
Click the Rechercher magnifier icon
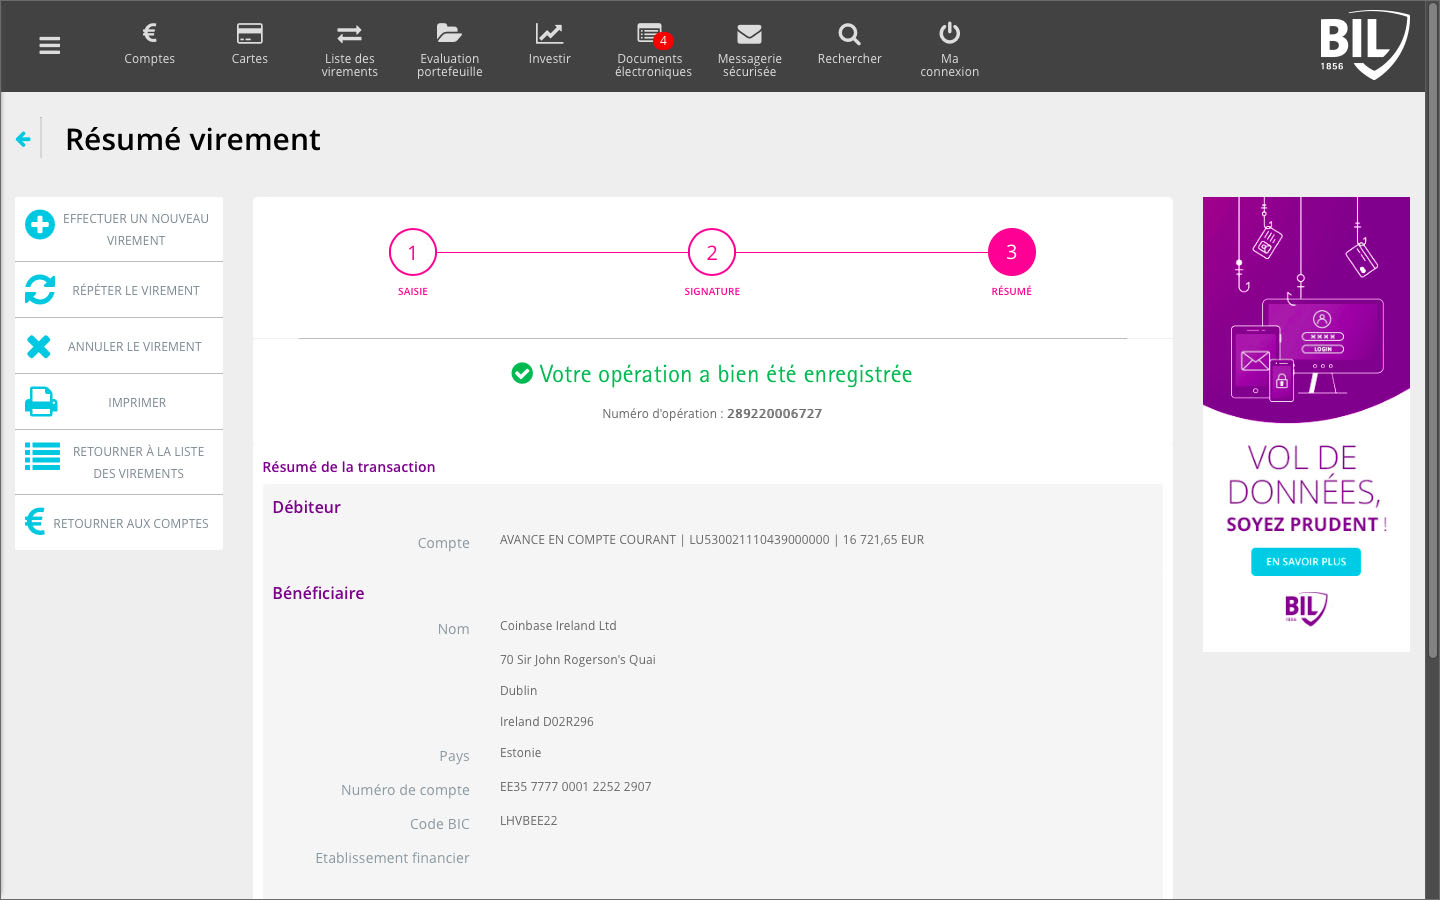click(849, 34)
